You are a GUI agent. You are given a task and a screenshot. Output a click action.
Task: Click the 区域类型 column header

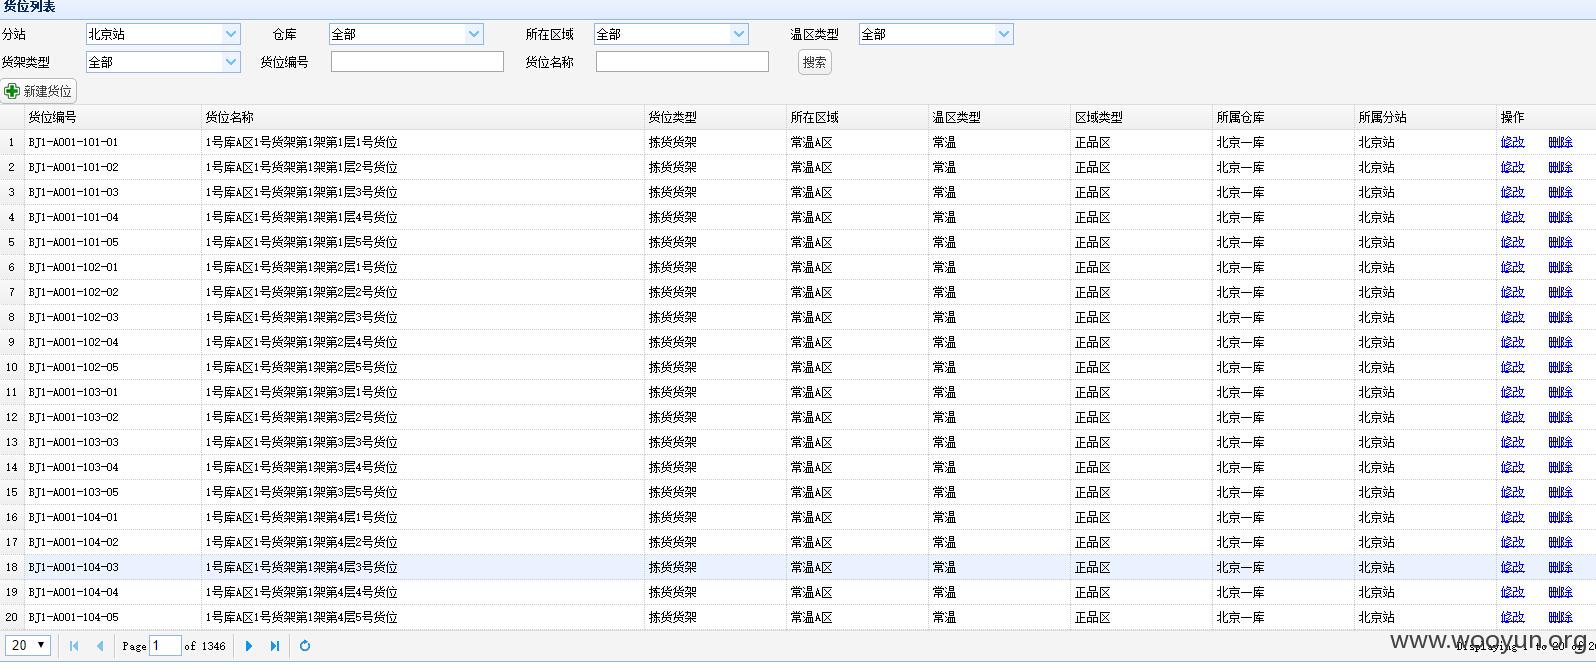(1142, 117)
